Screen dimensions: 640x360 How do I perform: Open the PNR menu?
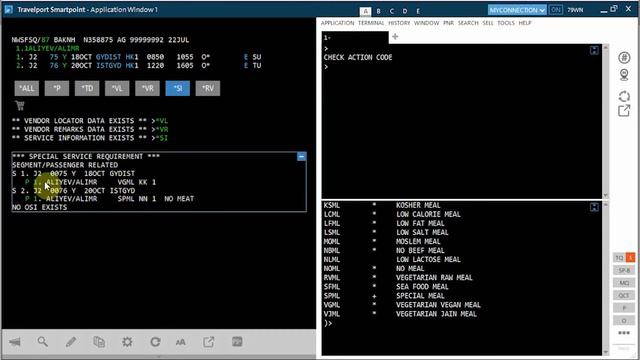(x=449, y=23)
